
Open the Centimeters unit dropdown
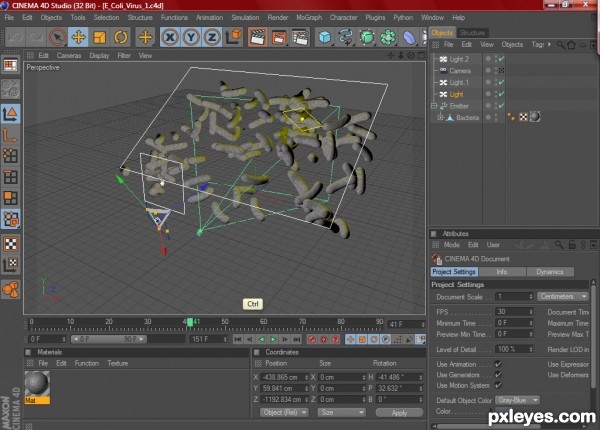[x=562, y=296]
